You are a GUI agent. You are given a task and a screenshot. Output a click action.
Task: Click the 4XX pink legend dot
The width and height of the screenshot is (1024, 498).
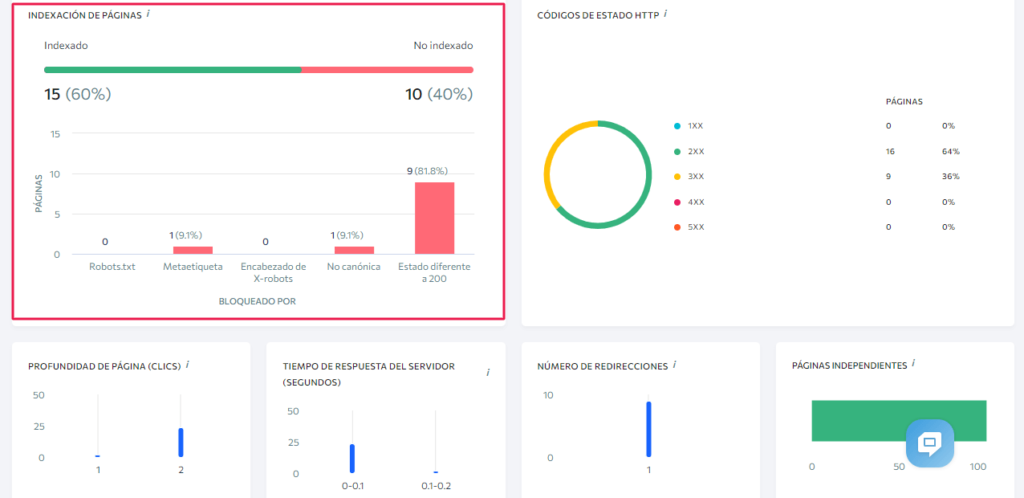pyautogui.click(x=677, y=202)
